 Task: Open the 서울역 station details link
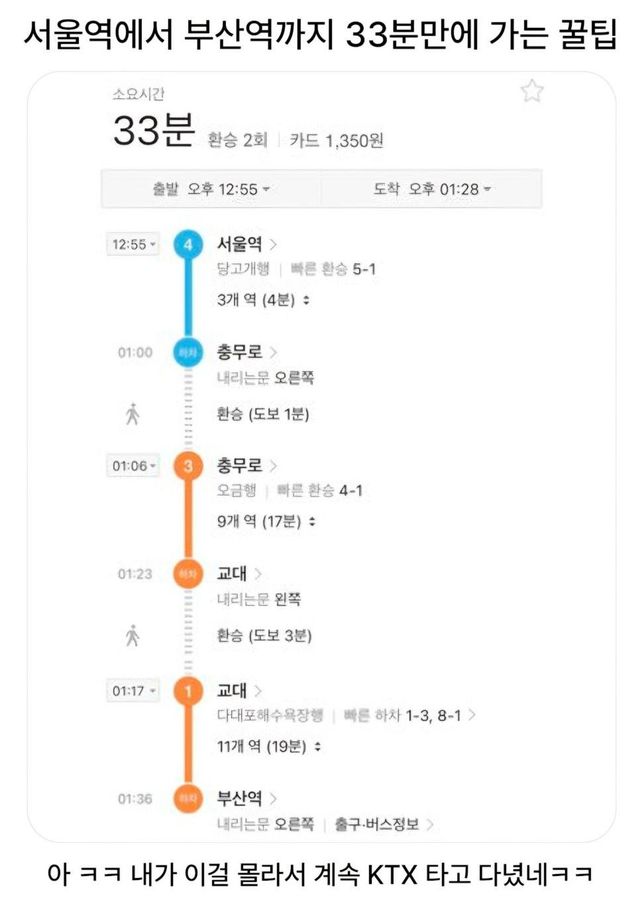[x=247, y=243]
